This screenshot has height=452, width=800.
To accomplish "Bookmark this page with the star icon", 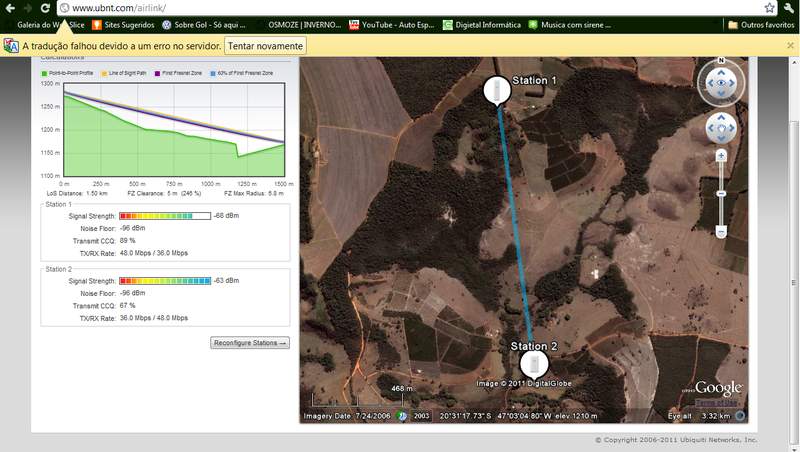I will click(x=769, y=8).
